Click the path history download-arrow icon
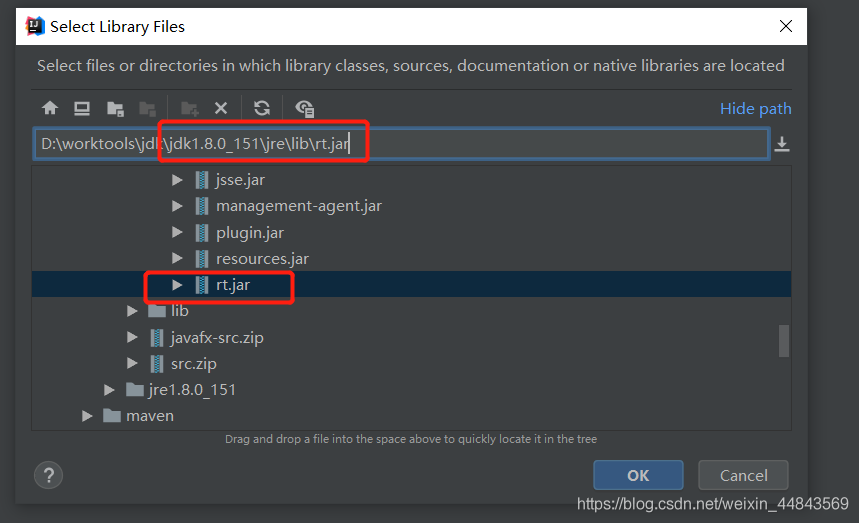Screen dimensions: 859x523 (782, 145)
